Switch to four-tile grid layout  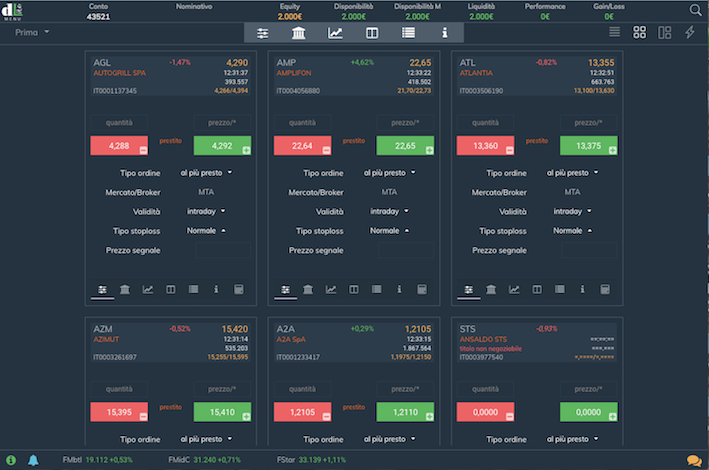[639, 32]
